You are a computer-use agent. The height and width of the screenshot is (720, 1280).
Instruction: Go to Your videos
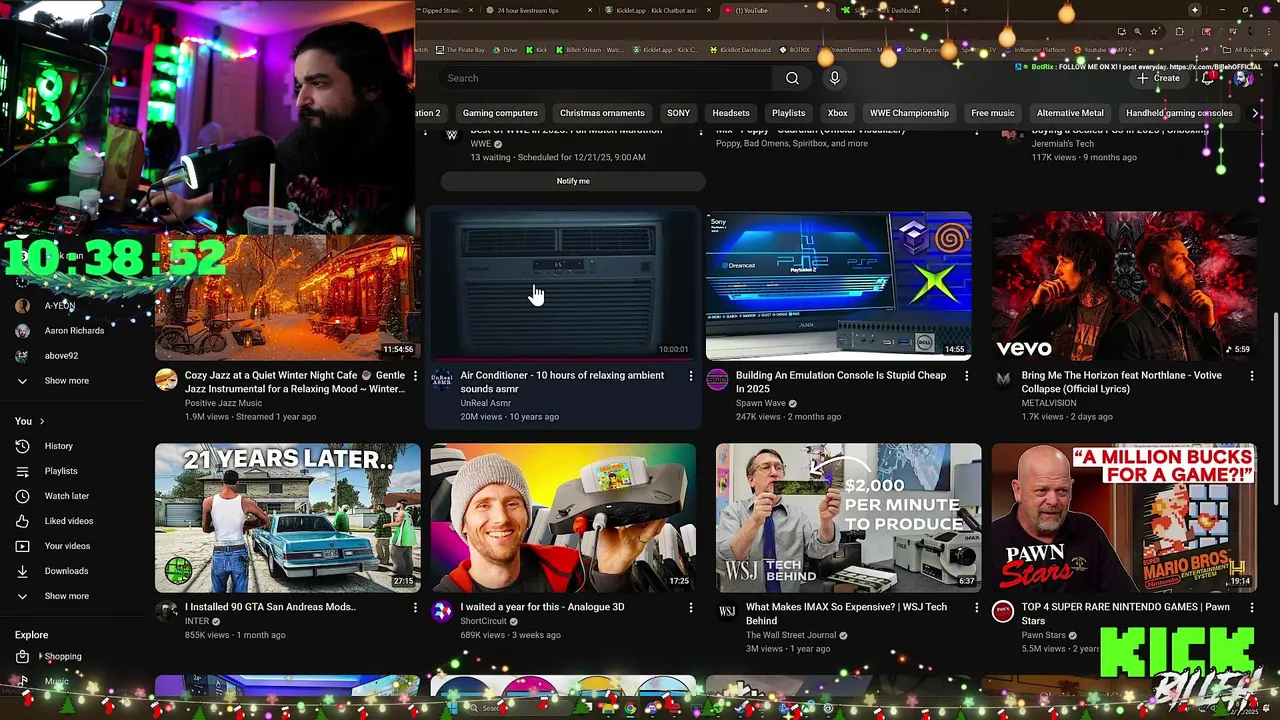coord(67,546)
